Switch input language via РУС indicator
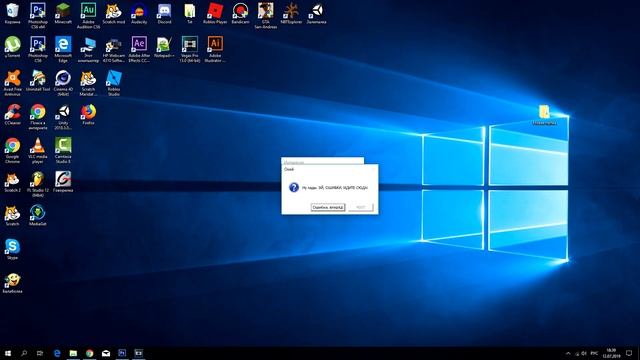This screenshot has height=360, width=640. click(594, 353)
